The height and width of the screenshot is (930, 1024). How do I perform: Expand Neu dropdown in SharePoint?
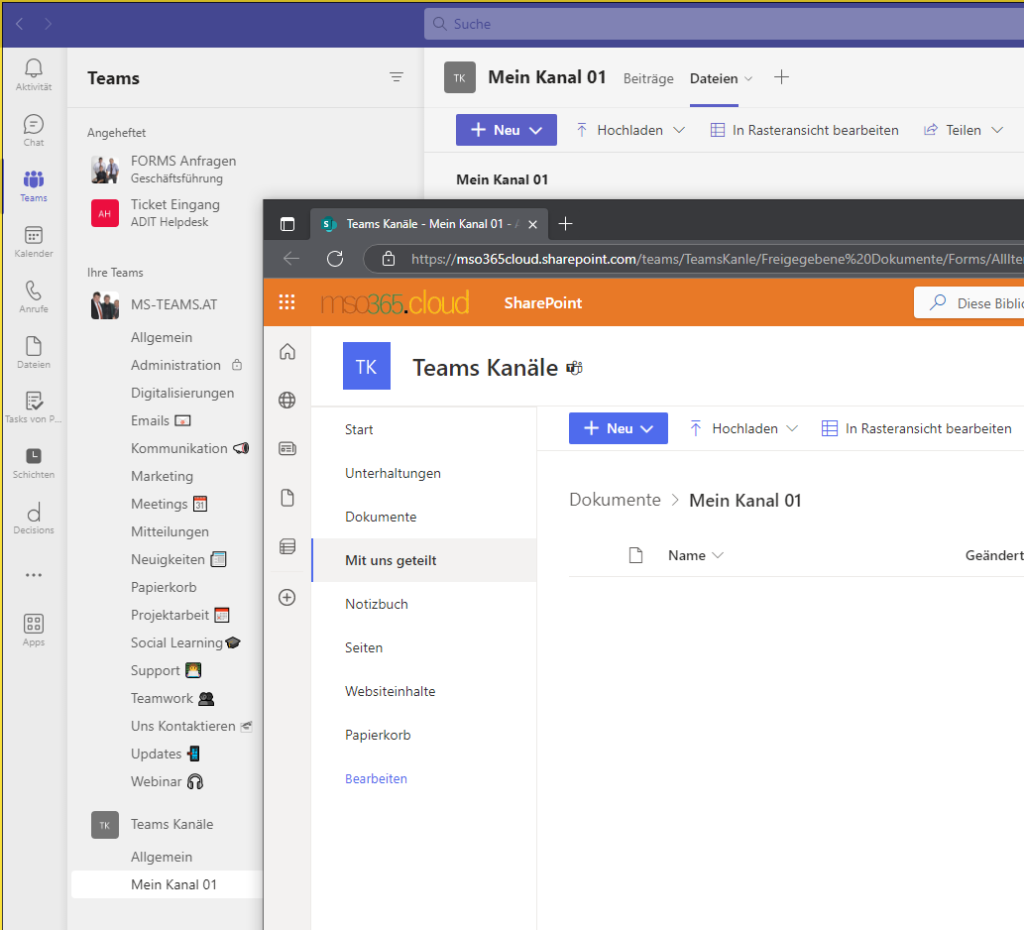tap(647, 428)
